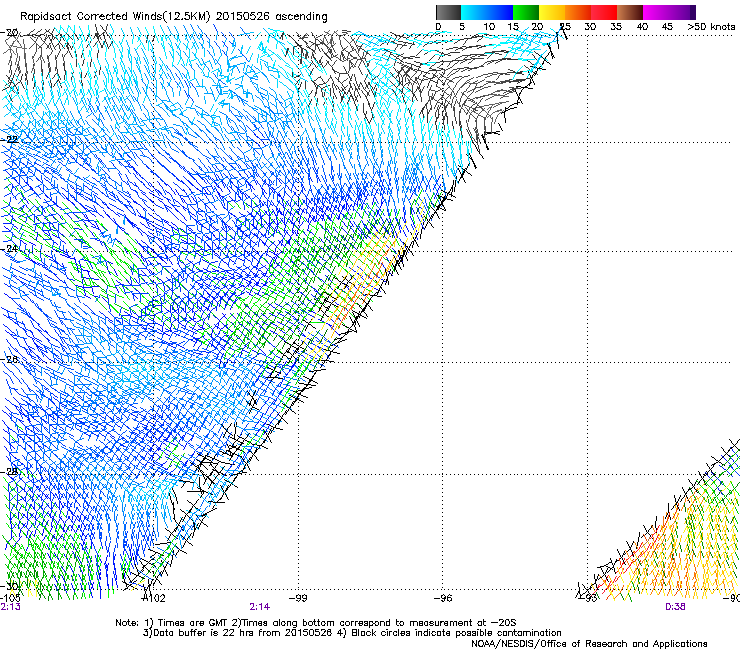Click the dark purple >50 knots swatch
The height and width of the screenshot is (650, 740).
pyautogui.click(x=693, y=12)
